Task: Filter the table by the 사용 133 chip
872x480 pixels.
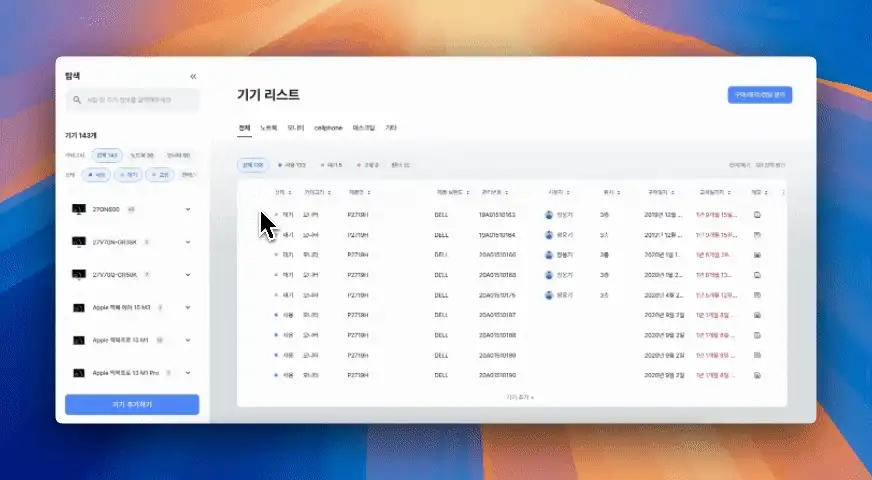Action: coord(292,165)
